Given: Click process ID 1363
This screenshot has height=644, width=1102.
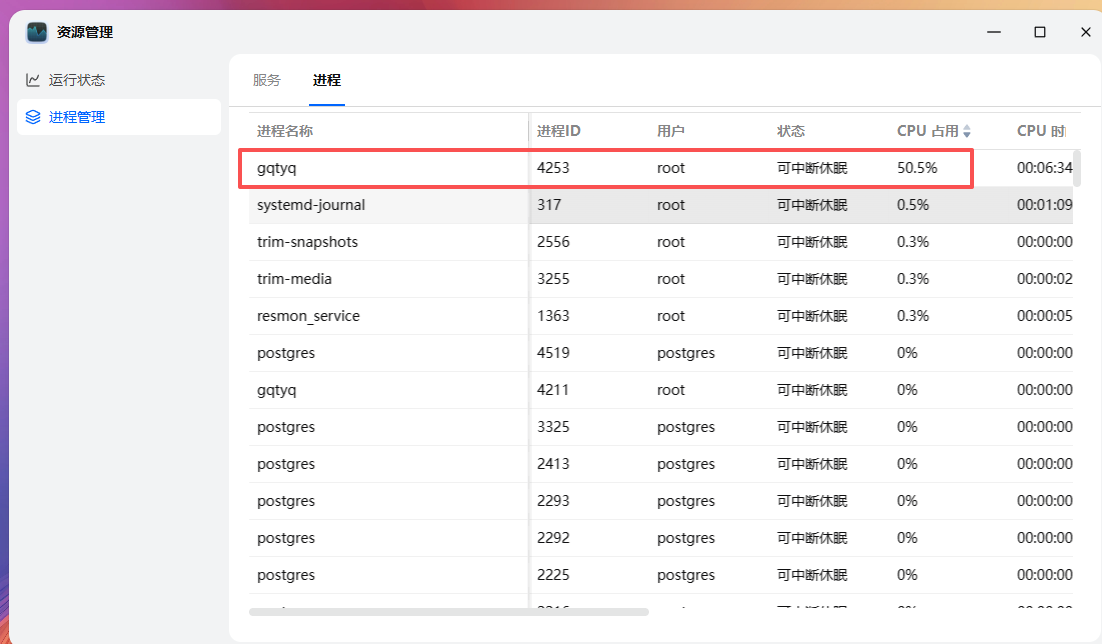Looking at the screenshot, I should point(553,316).
